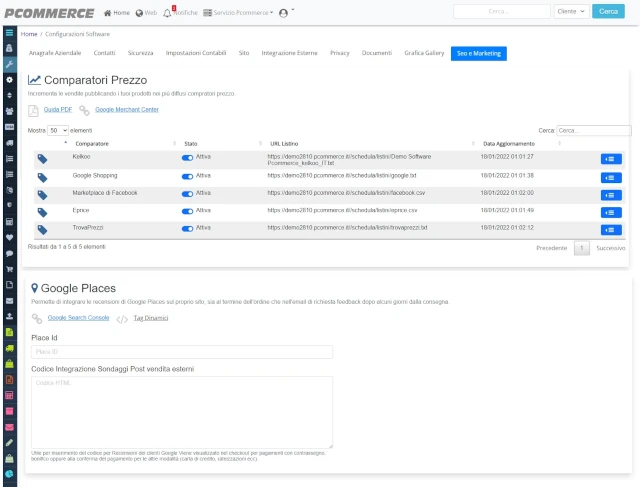
Task: Open Impostazioni Contabili tab
Action: 196,53
